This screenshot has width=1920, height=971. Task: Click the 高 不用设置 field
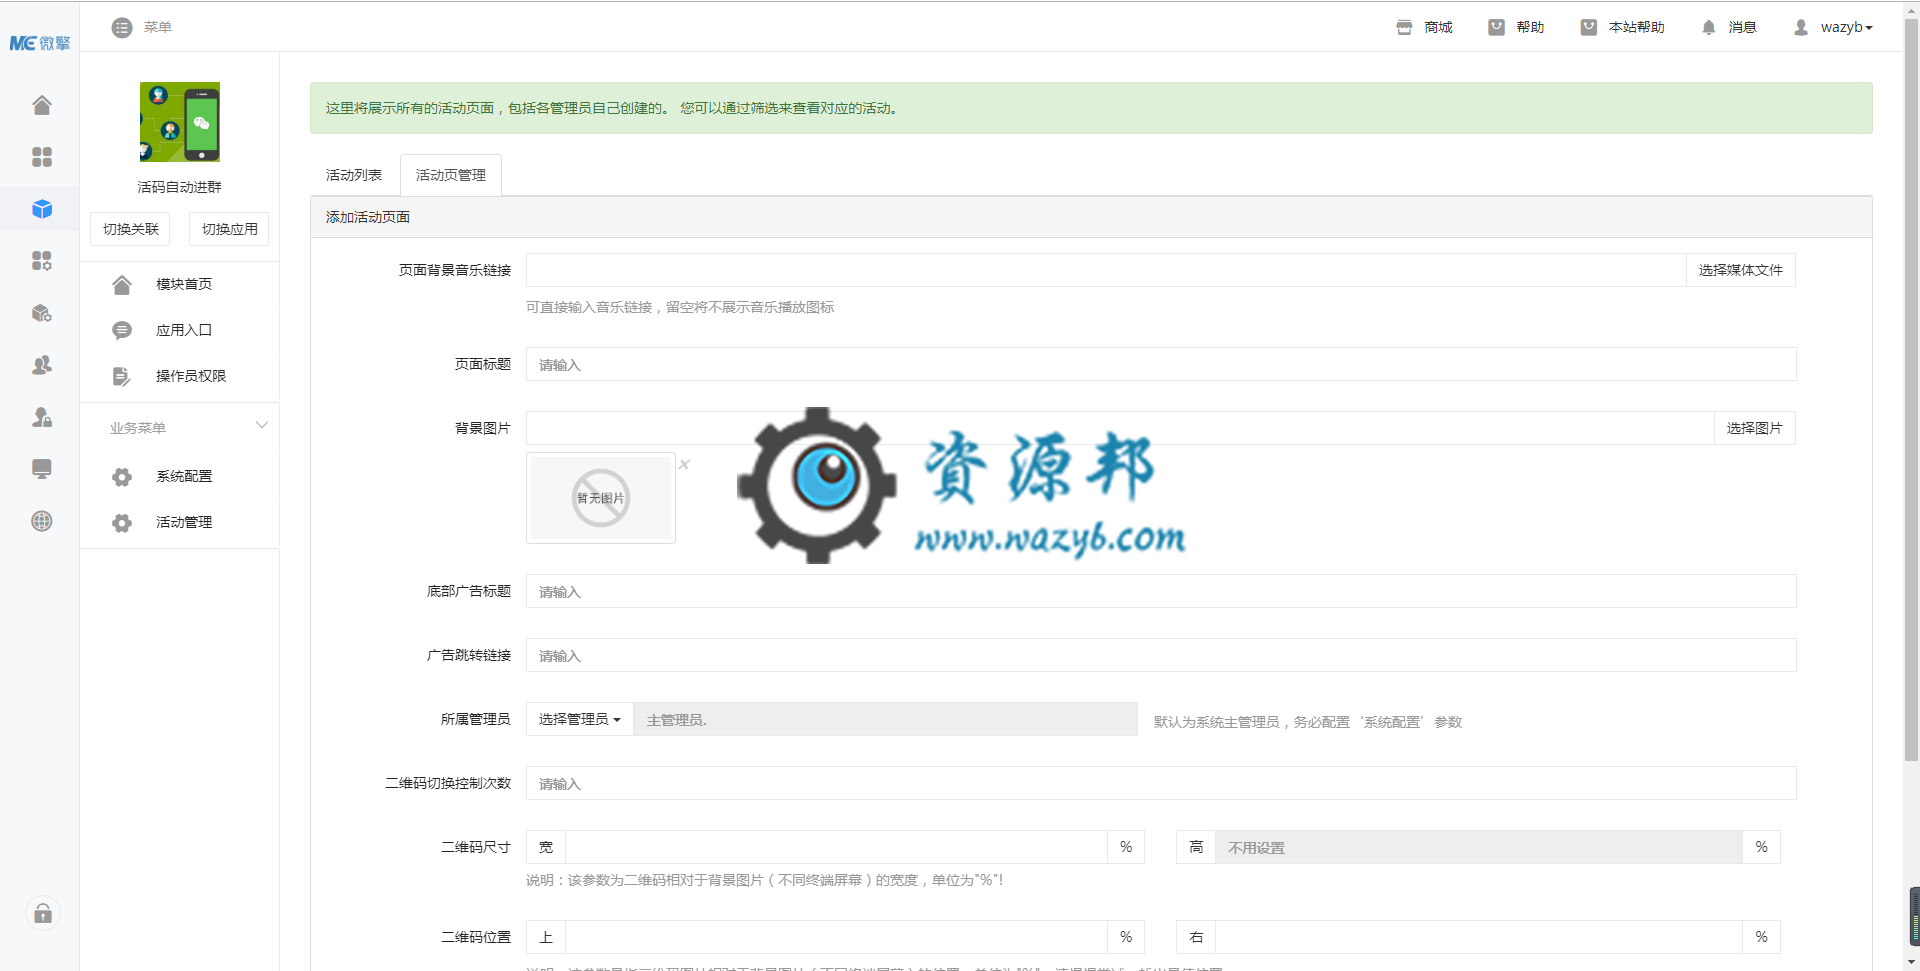pos(1479,847)
